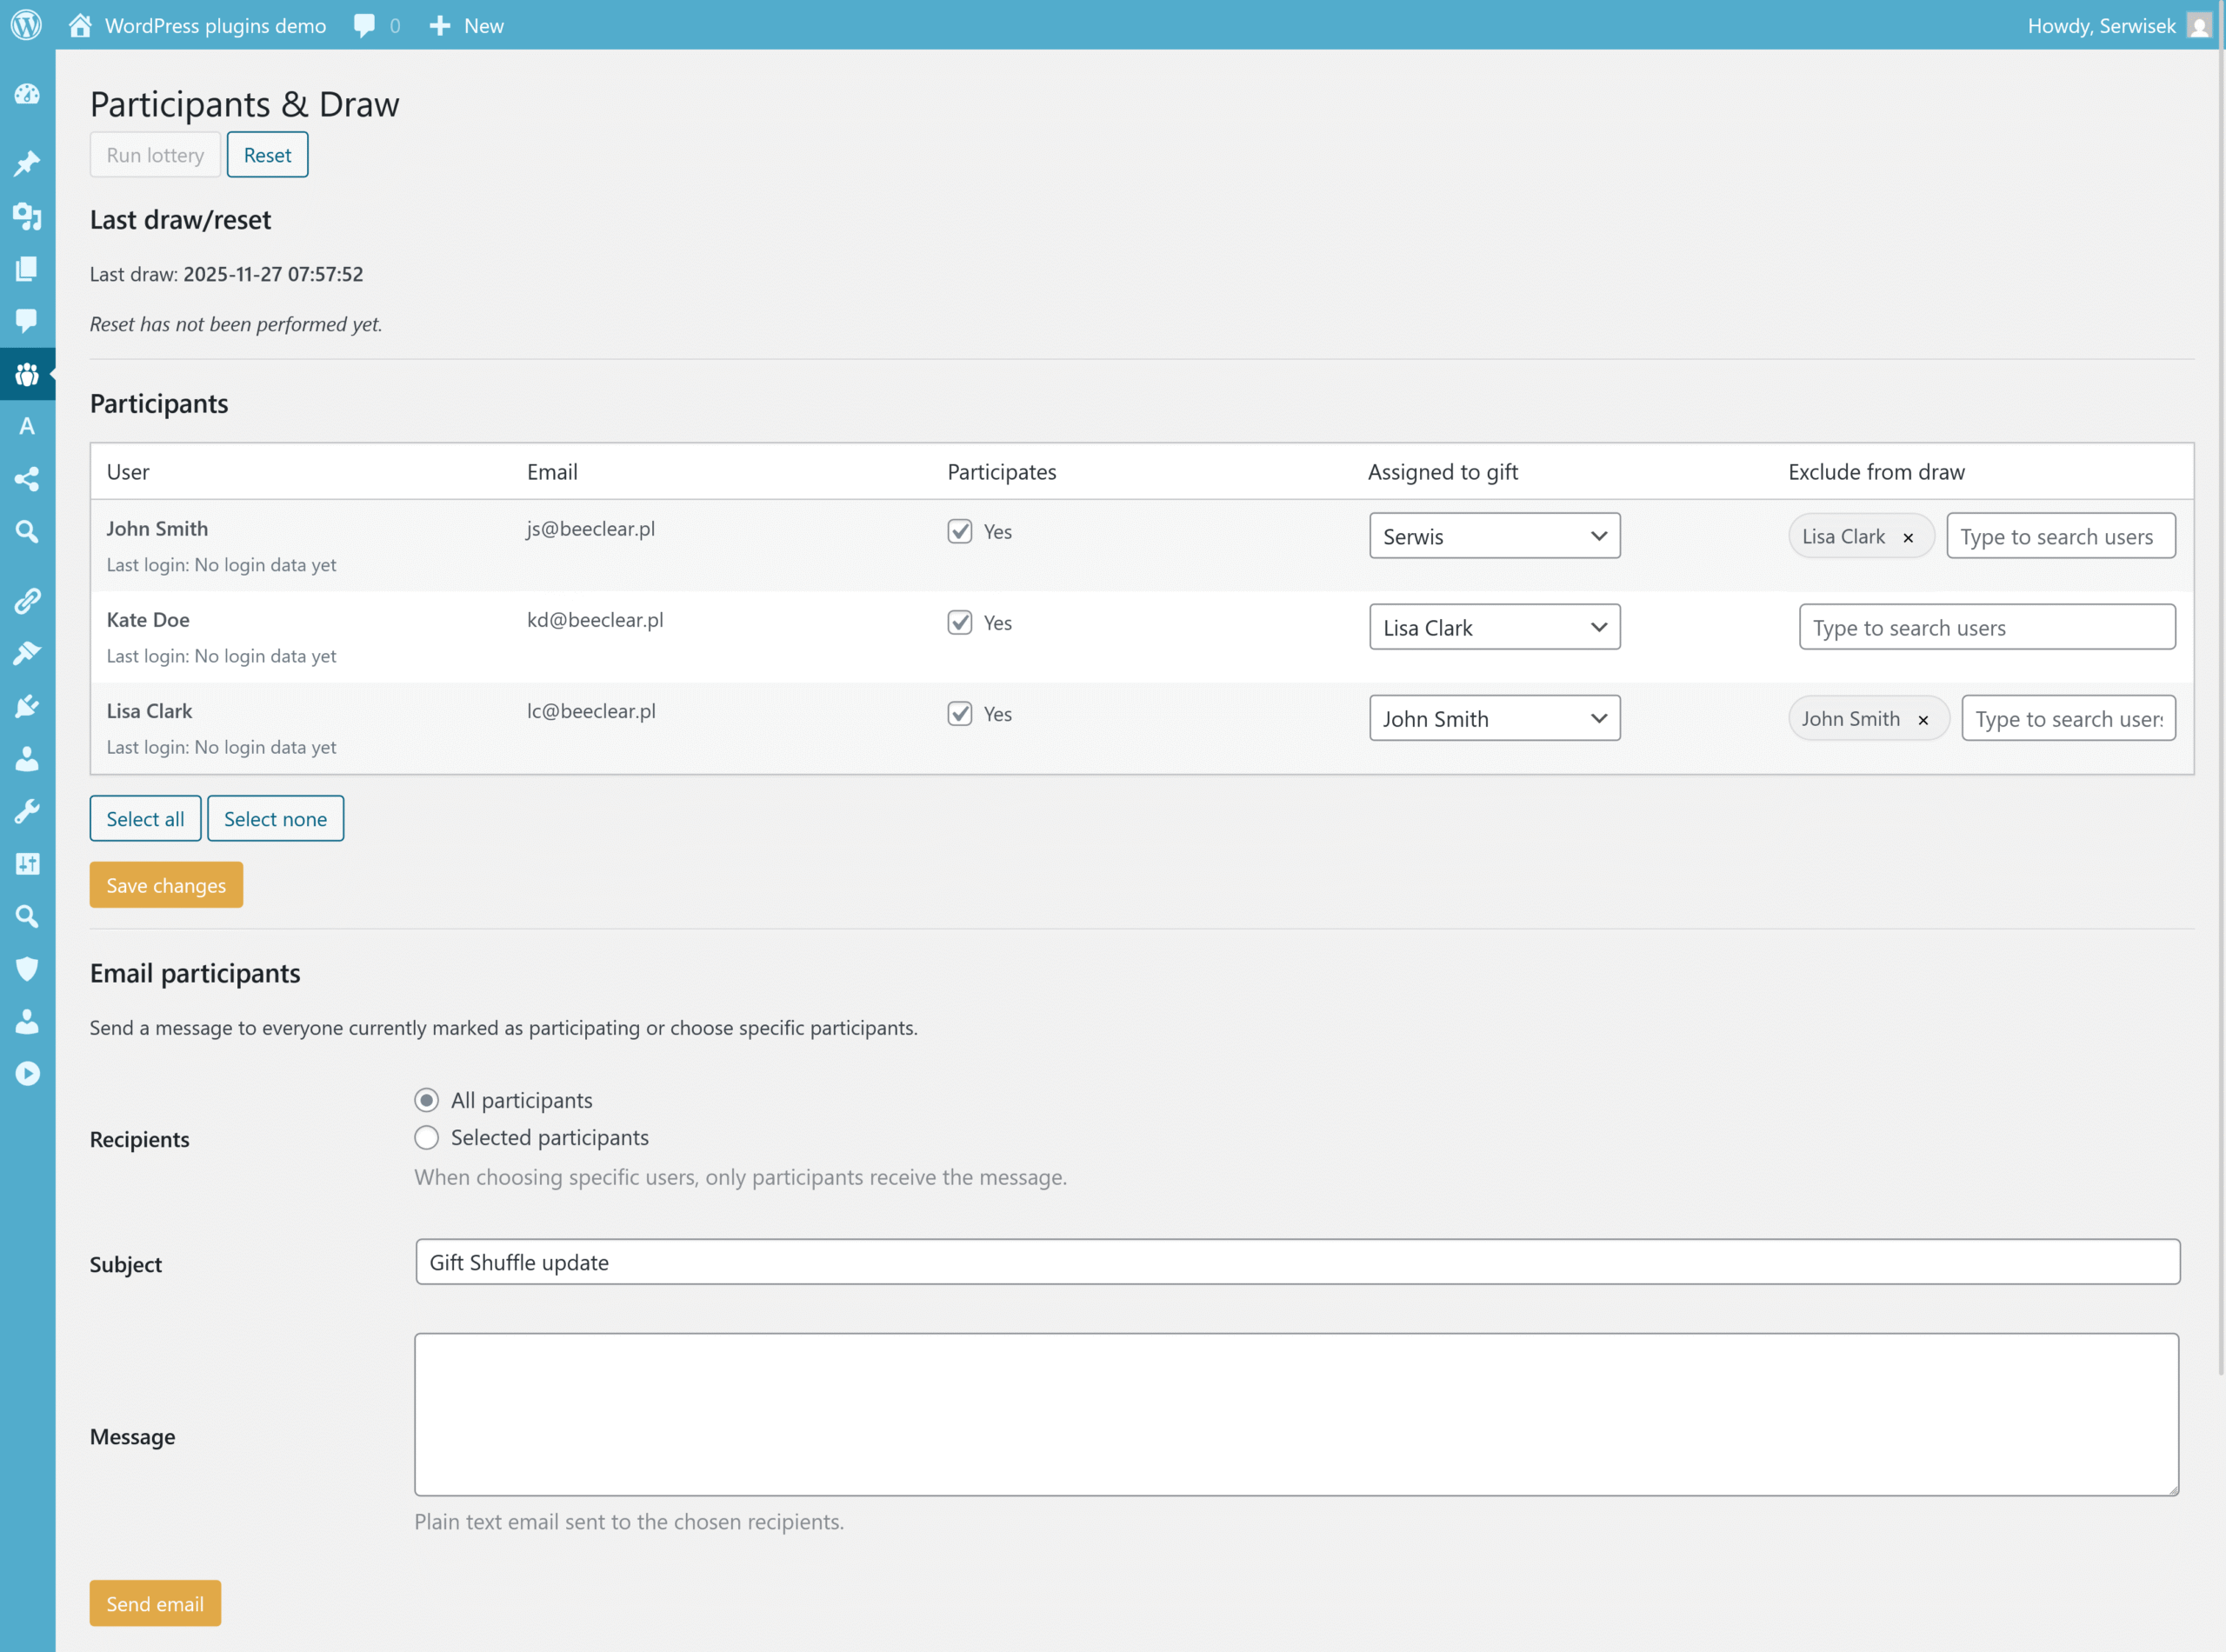The height and width of the screenshot is (1652, 2226).
Task: Open the Pages sidebar icon
Action: (27, 268)
